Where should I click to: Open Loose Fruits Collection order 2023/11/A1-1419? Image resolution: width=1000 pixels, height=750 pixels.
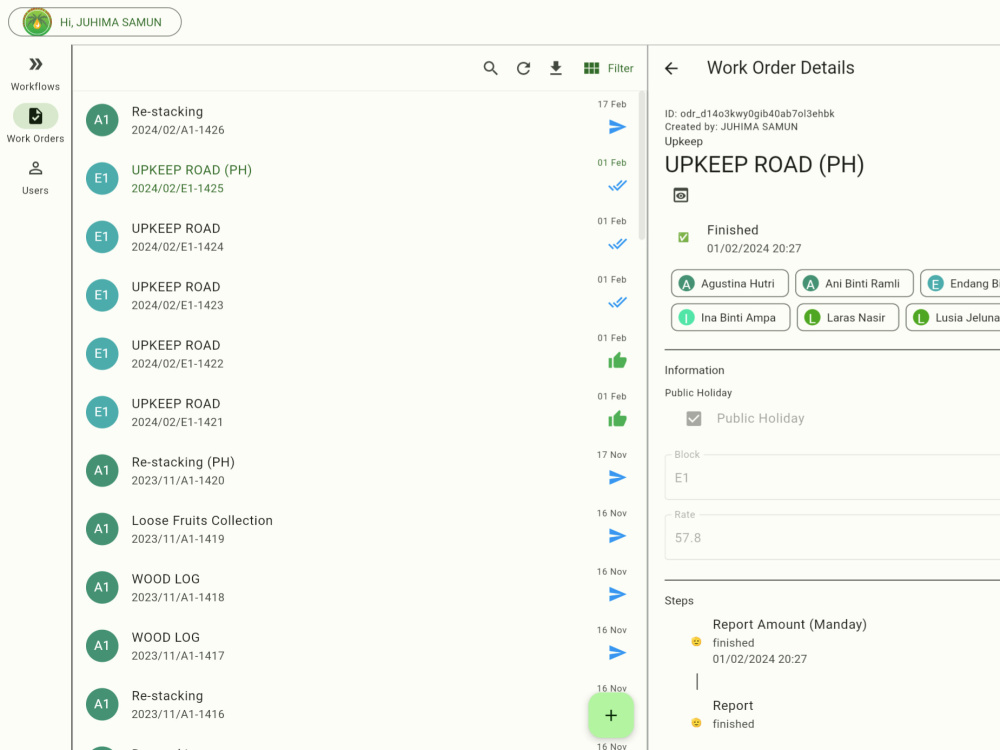tap(357, 529)
